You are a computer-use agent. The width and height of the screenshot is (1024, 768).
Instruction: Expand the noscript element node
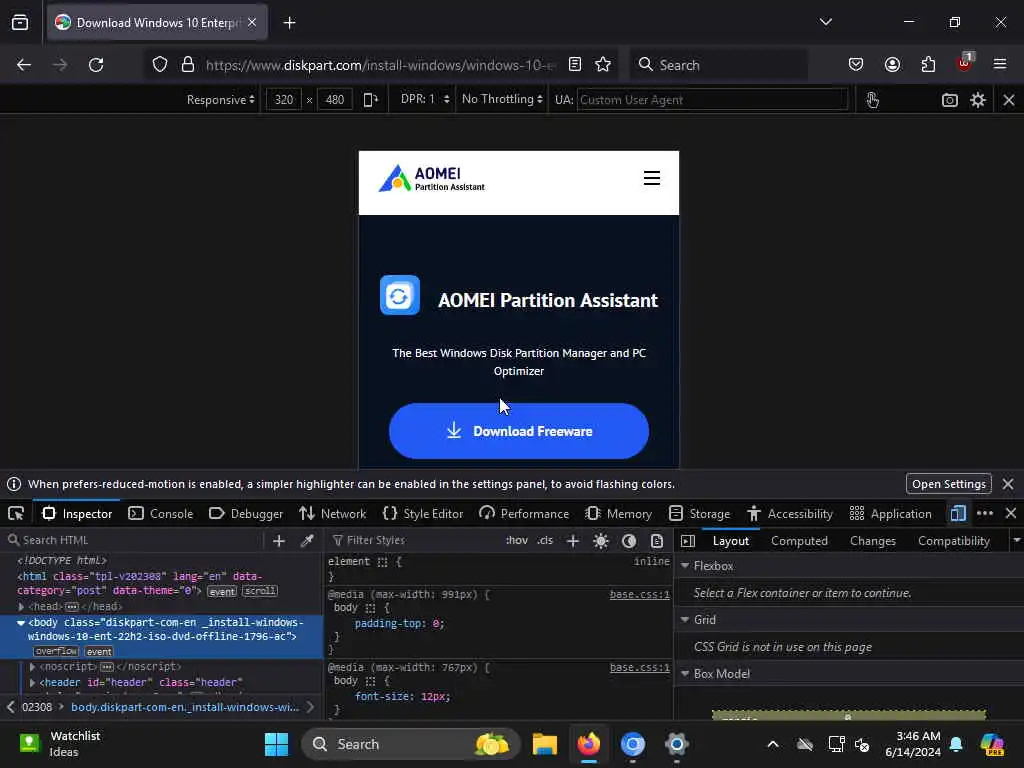(33, 667)
